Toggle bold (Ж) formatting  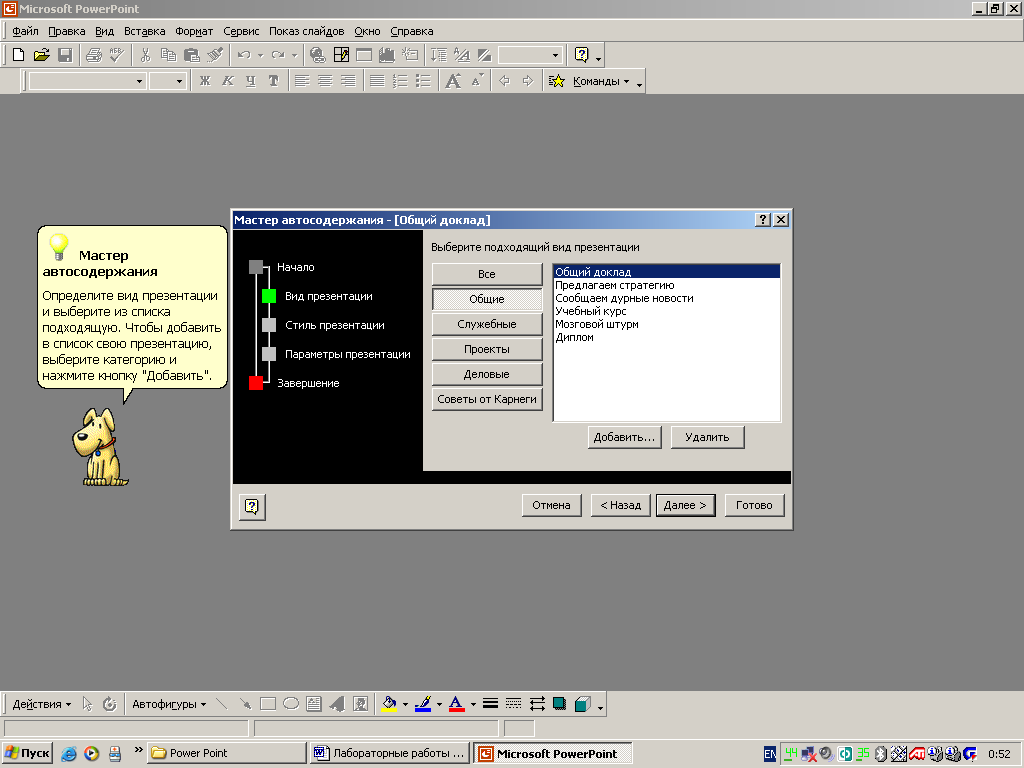click(205, 81)
